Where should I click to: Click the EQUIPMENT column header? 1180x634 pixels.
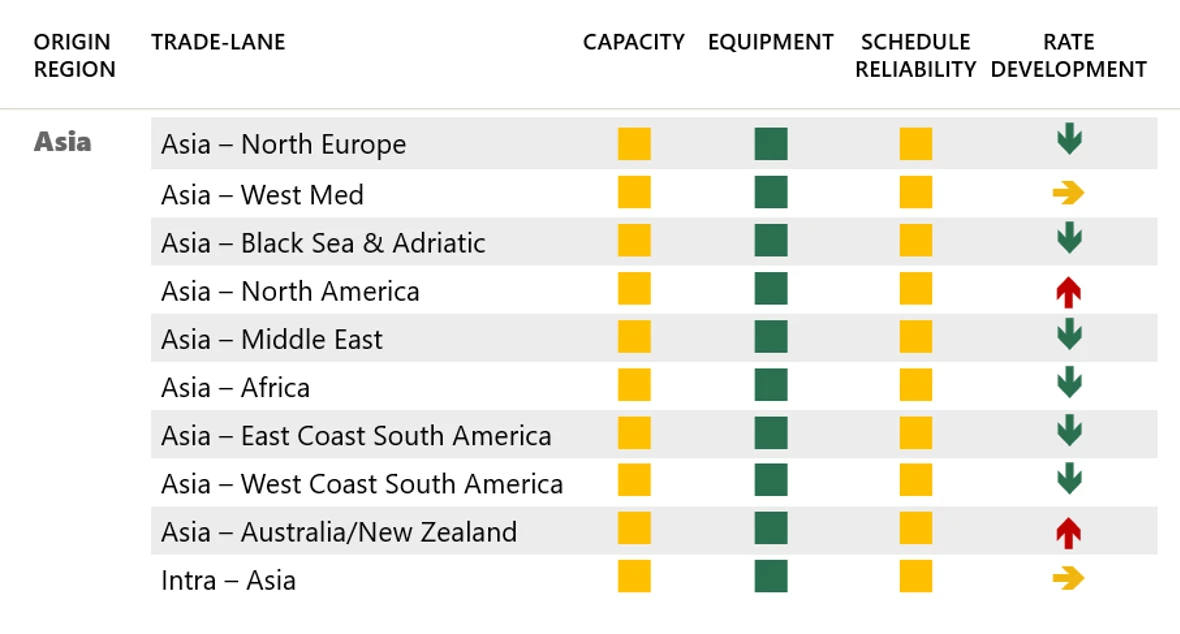click(770, 43)
